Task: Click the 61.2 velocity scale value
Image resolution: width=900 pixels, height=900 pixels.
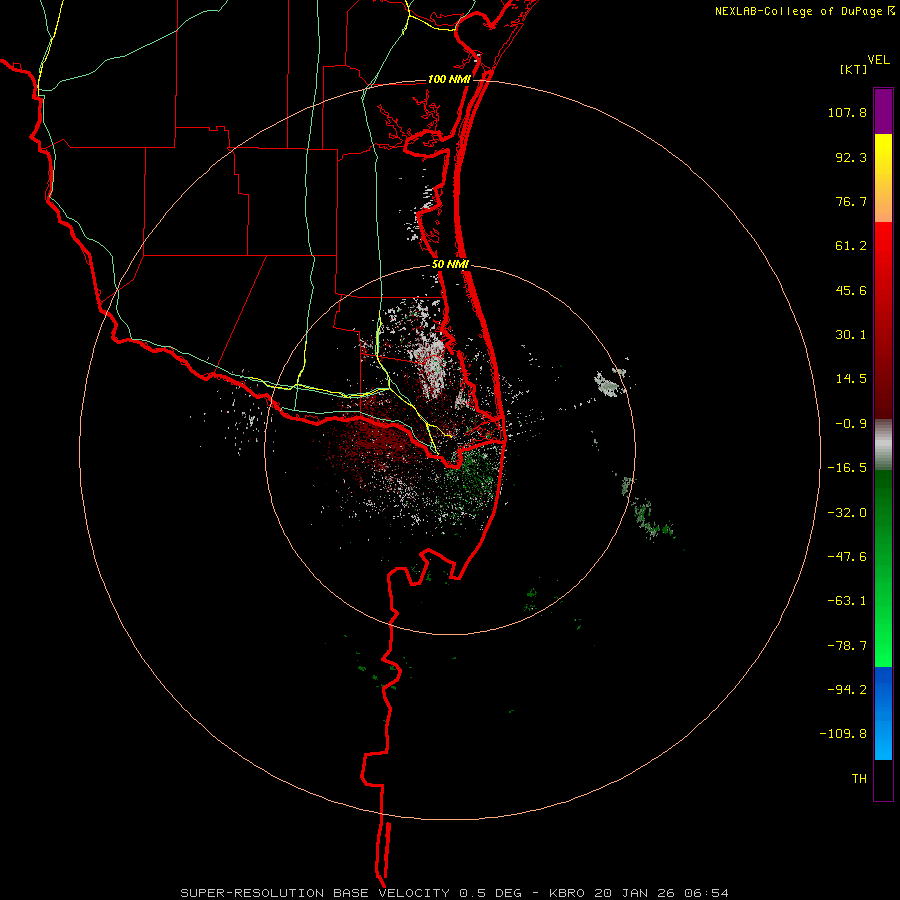Action: click(851, 246)
